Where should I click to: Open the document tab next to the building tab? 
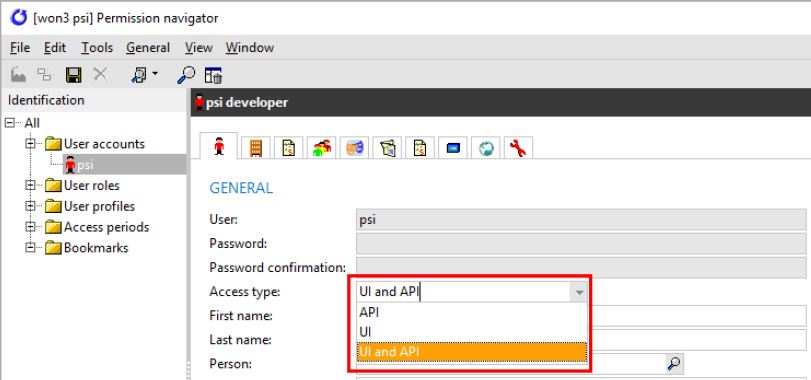click(x=288, y=148)
